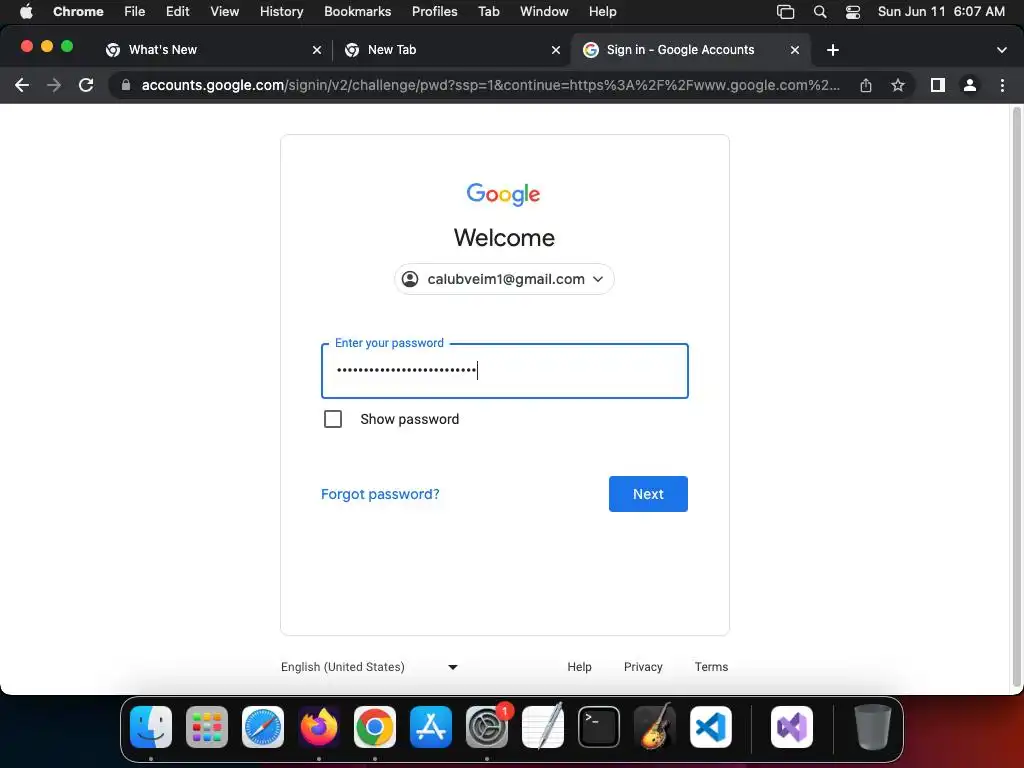1024x768 pixels.
Task: Bookmark this tab with the star
Action: pos(898,85)
